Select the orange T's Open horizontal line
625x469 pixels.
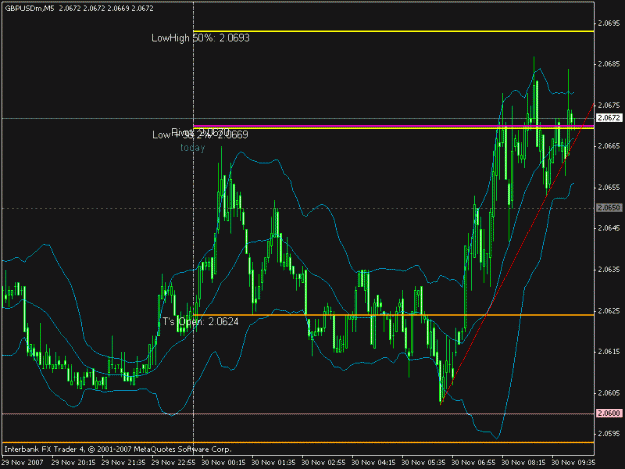[394, 315]
